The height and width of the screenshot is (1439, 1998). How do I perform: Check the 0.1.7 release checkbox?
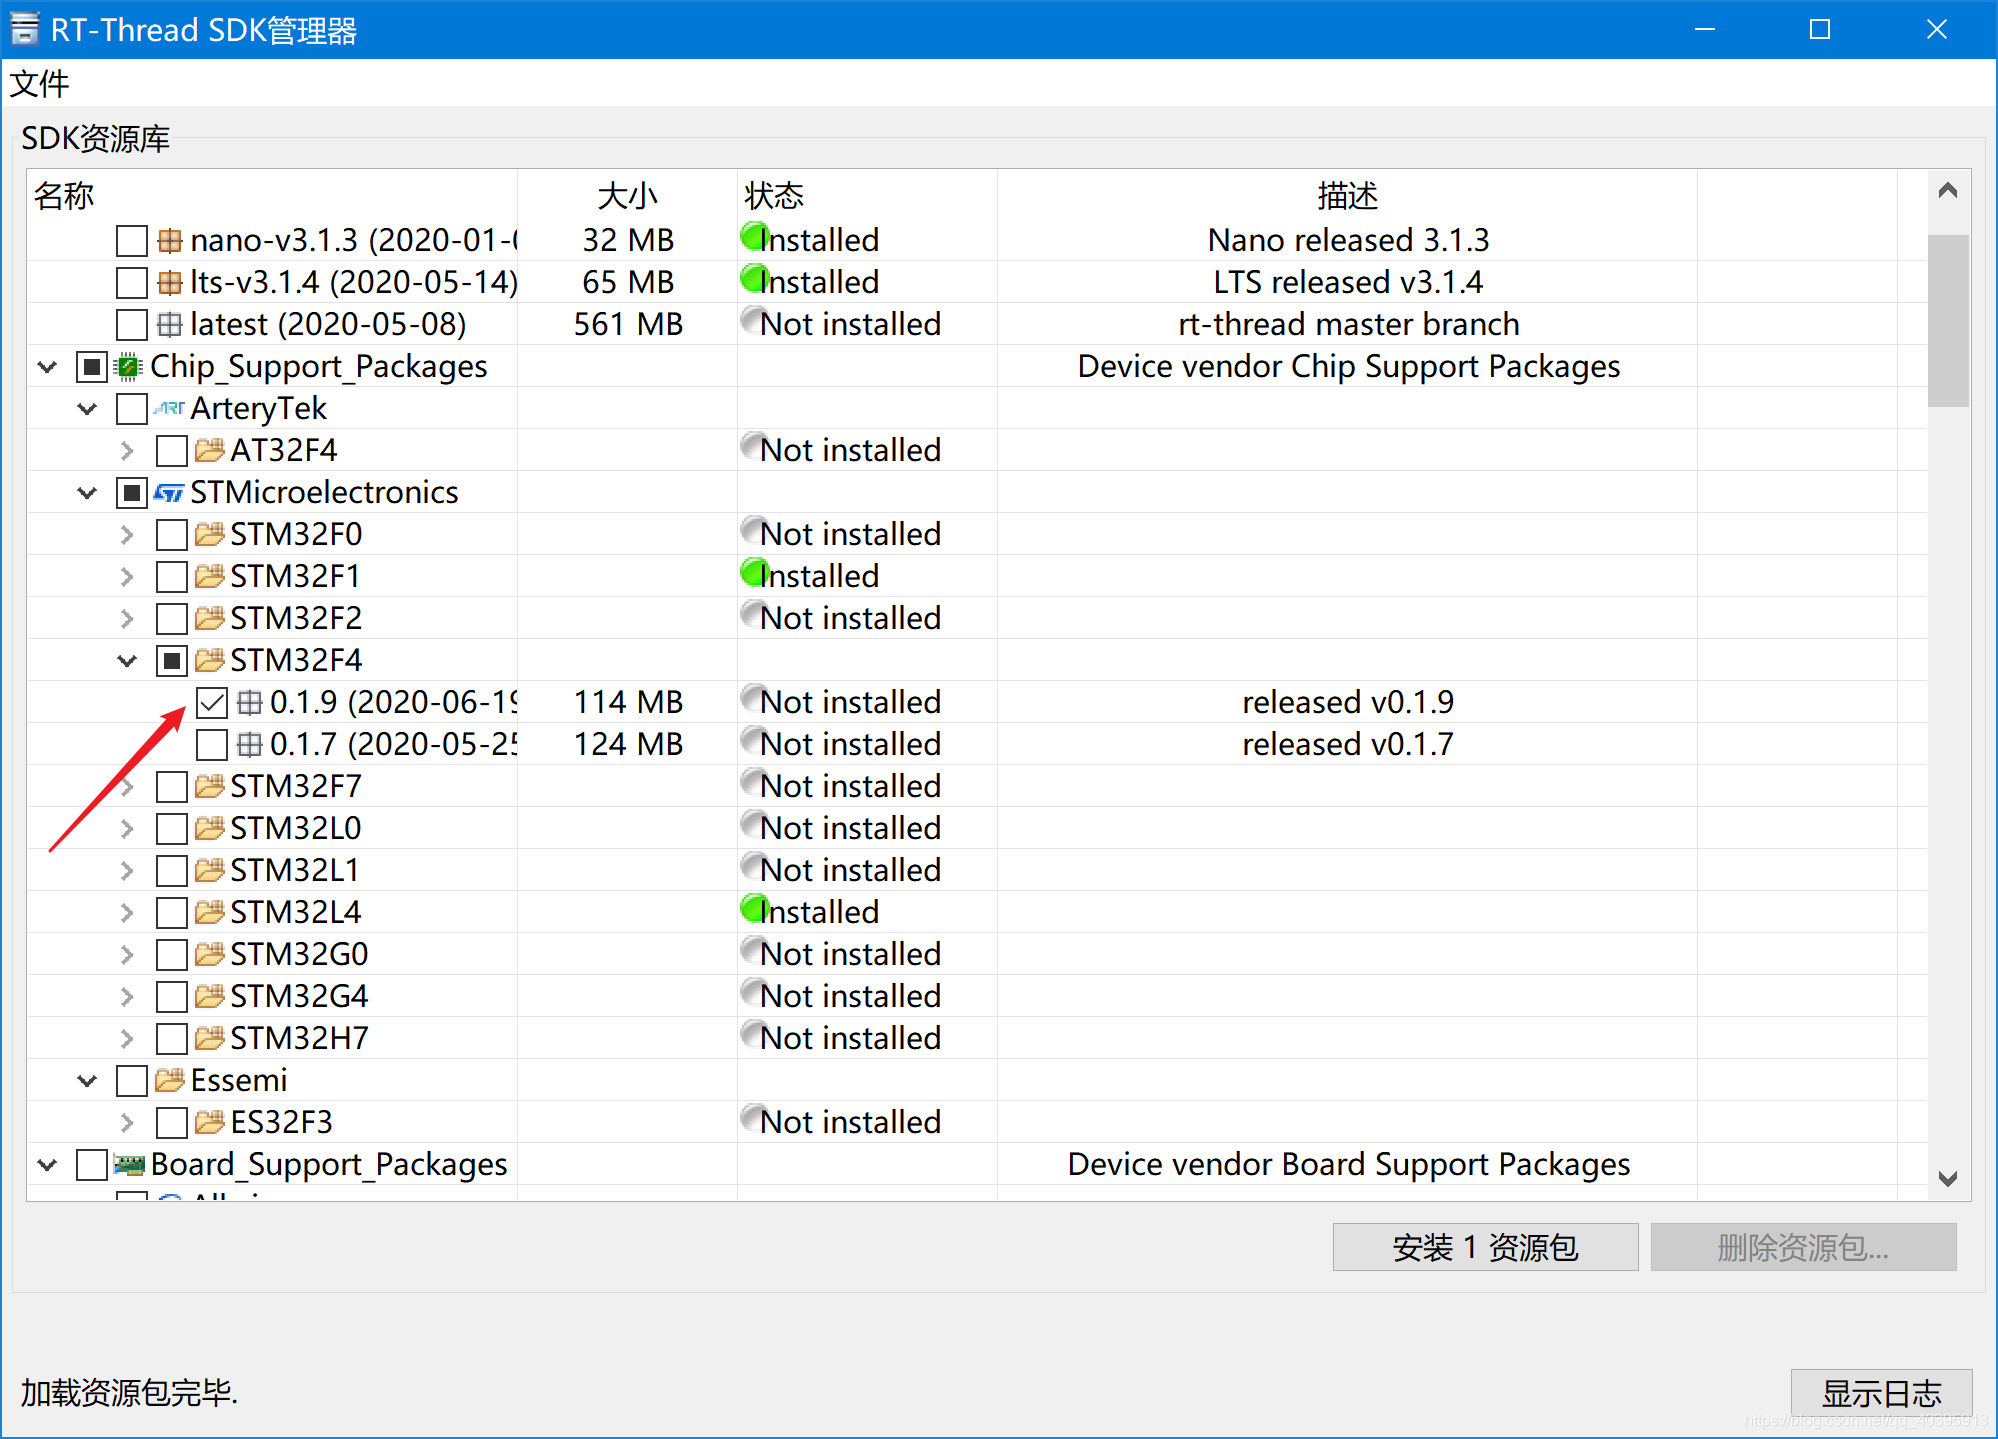pos(212,745)
